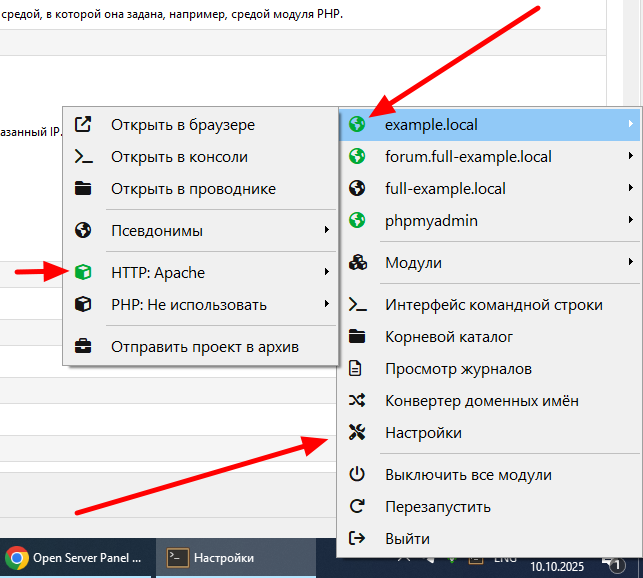Expand the full-example.local submenu arrow
Viewport: 643px width, 578px height.
click(x=630, y=188)
